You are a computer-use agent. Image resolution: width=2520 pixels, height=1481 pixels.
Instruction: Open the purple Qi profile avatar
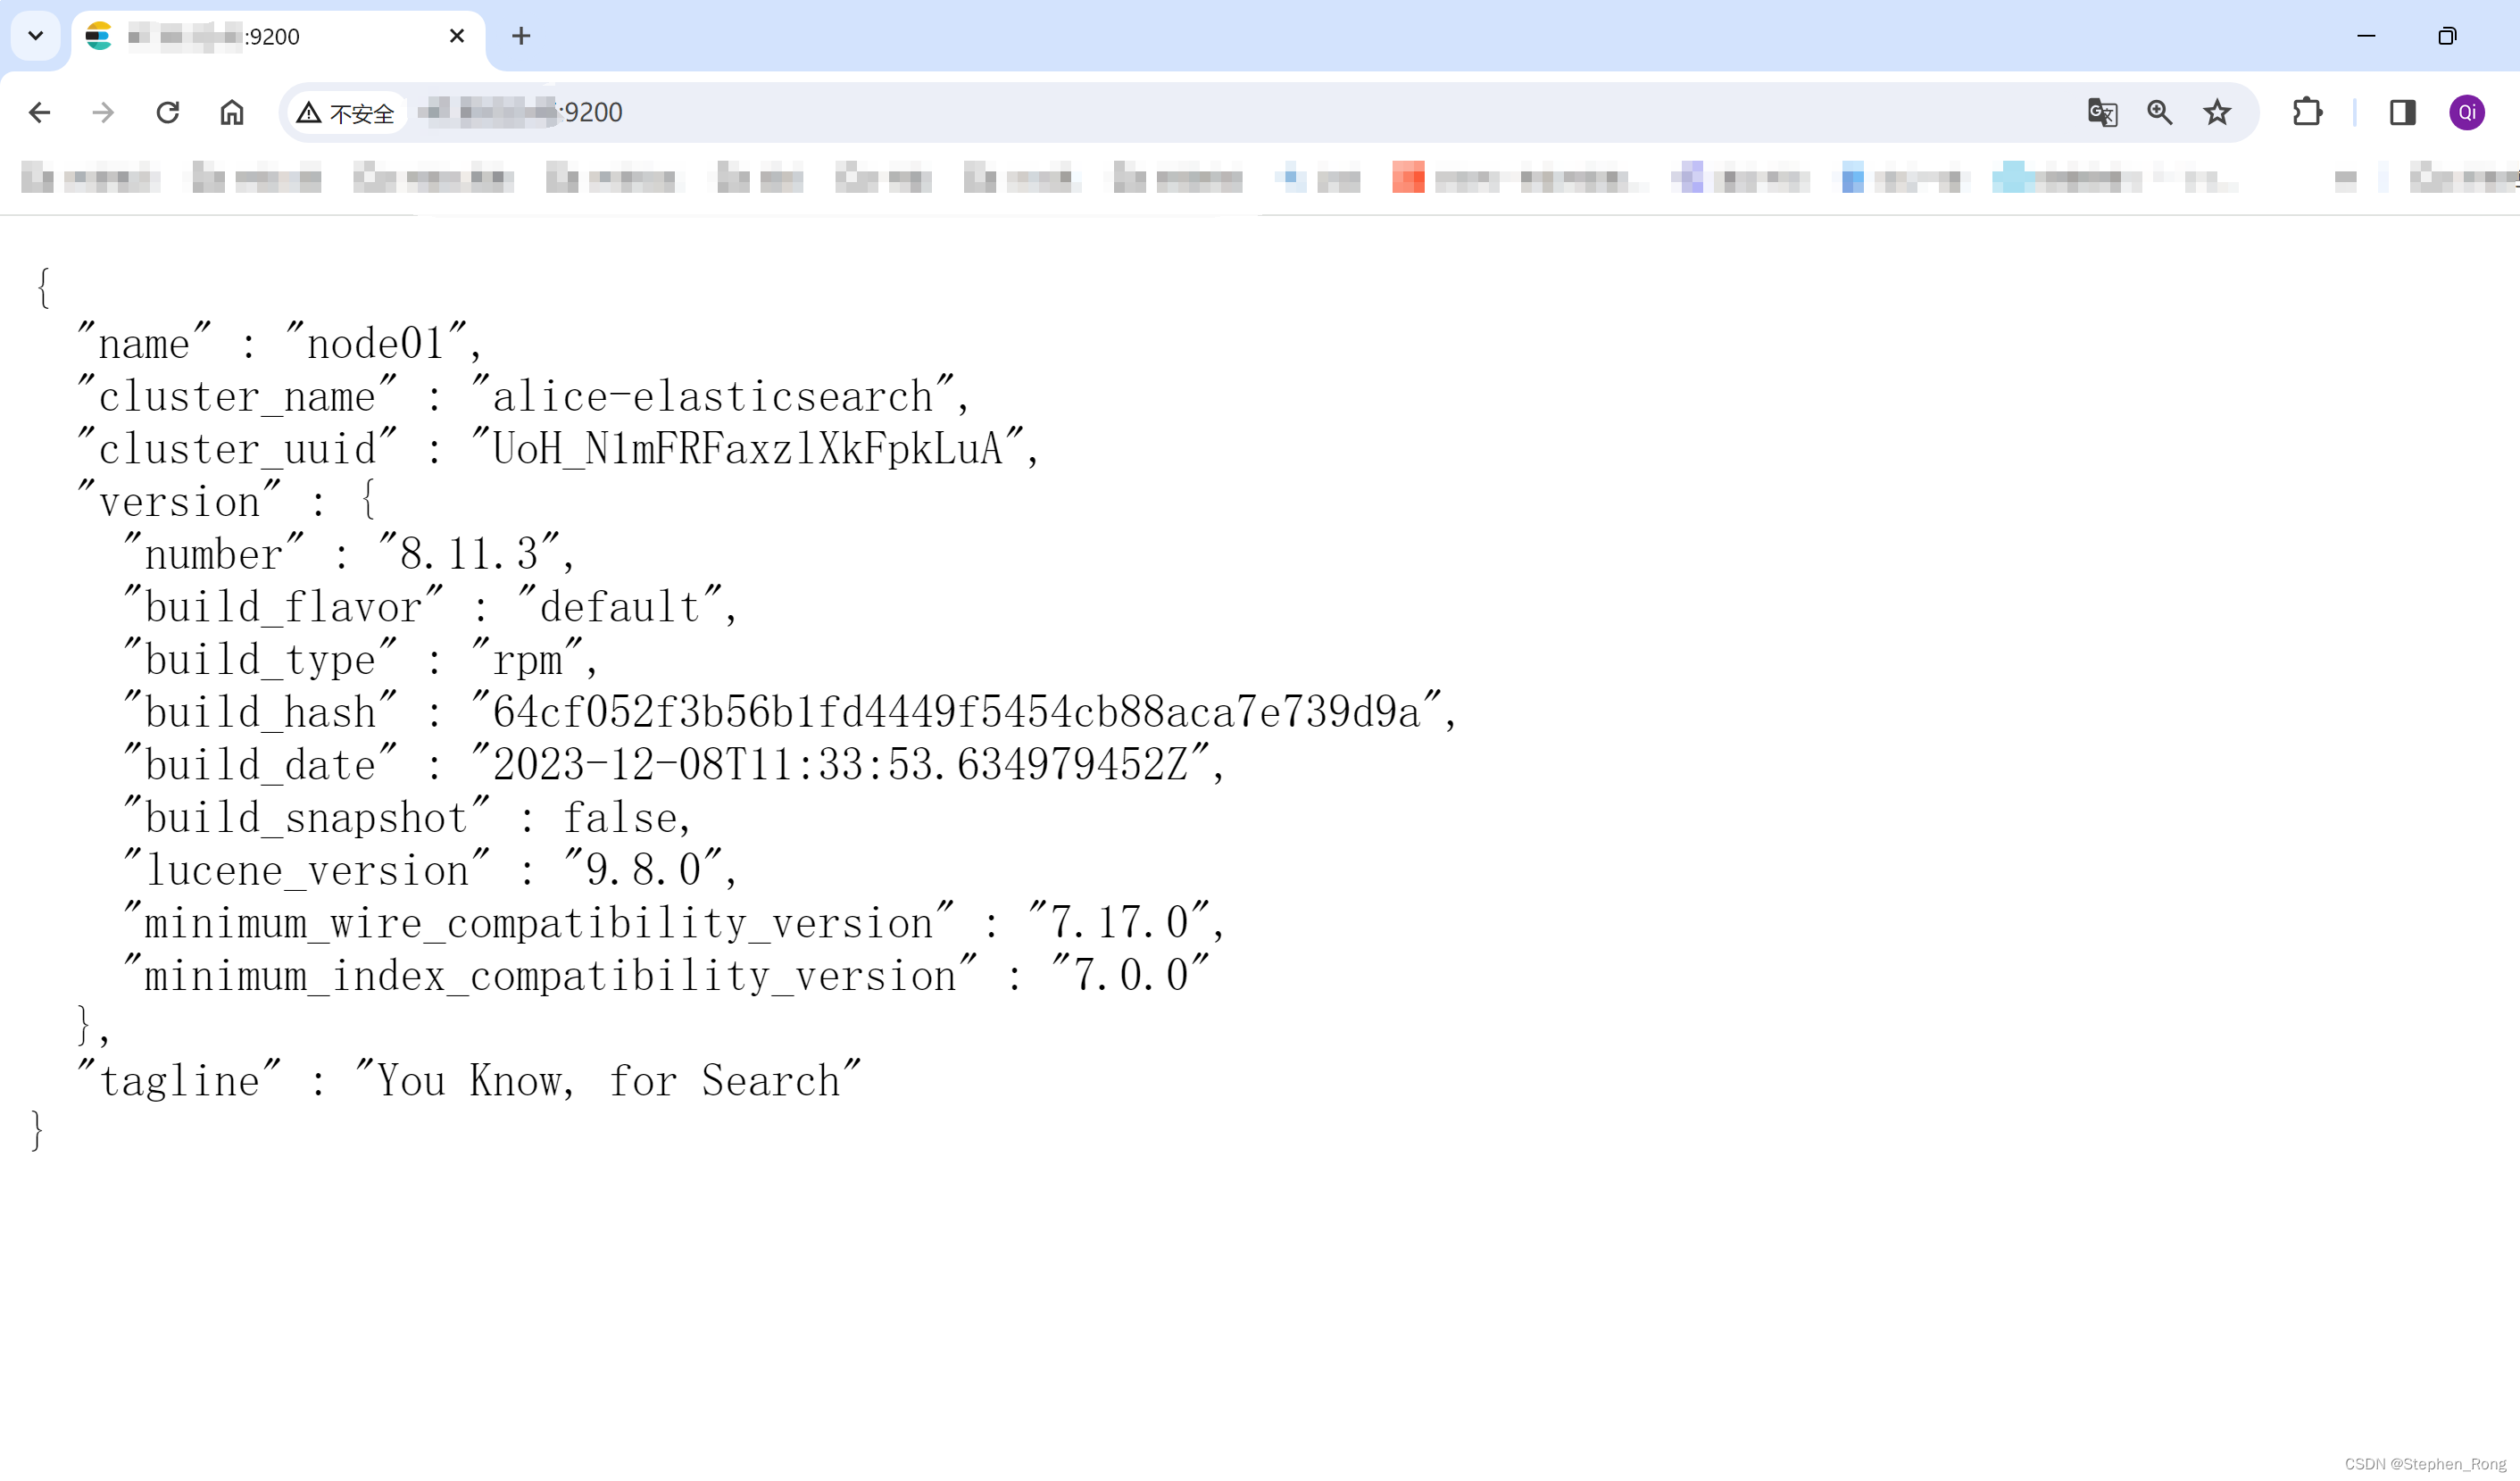click(2466, 112)
